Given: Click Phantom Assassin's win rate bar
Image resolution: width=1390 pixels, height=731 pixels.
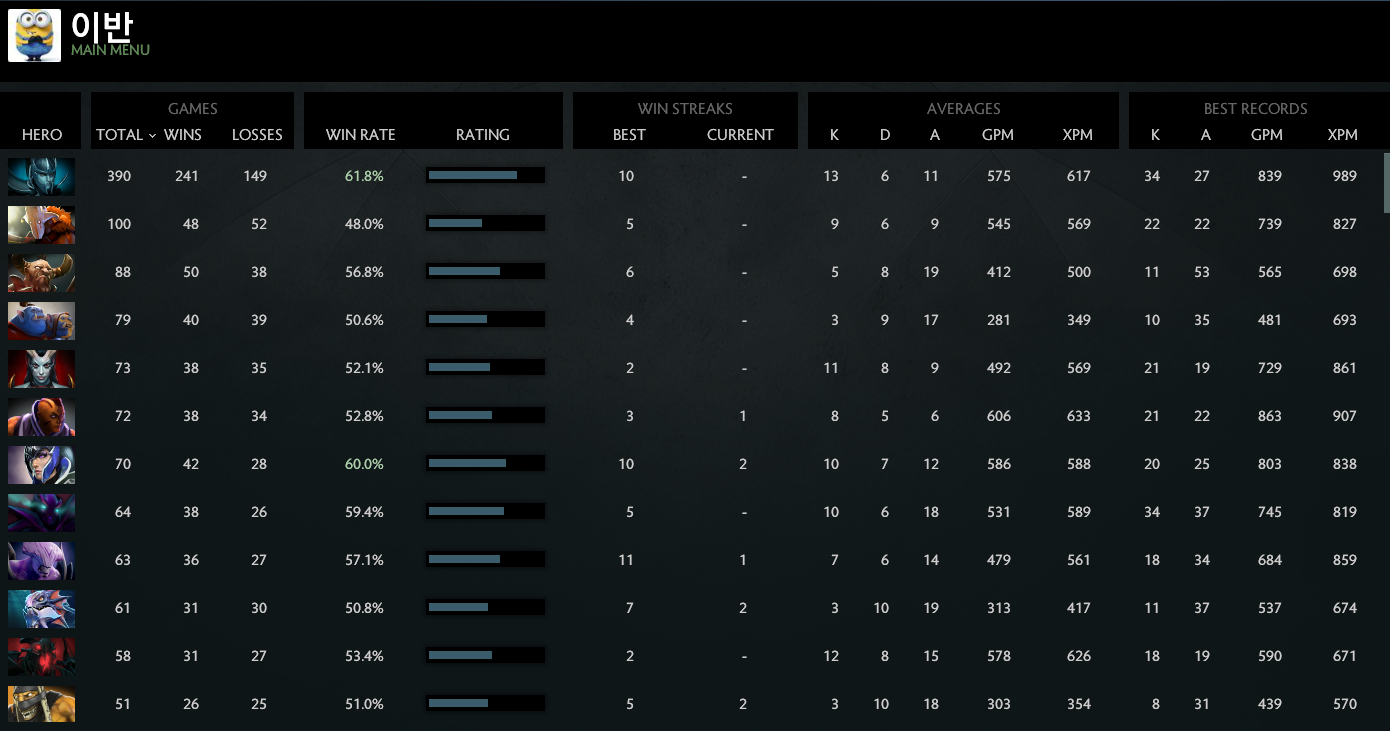Looking at the screenshot, I should 485,174.
